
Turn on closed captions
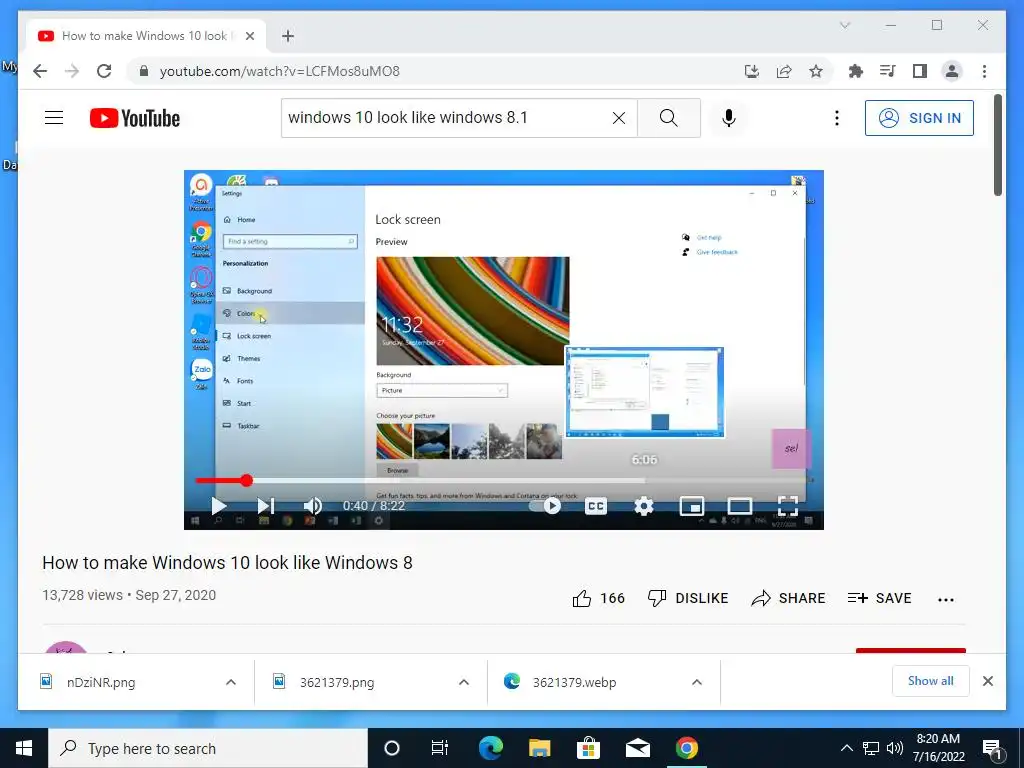click(596, 506)
